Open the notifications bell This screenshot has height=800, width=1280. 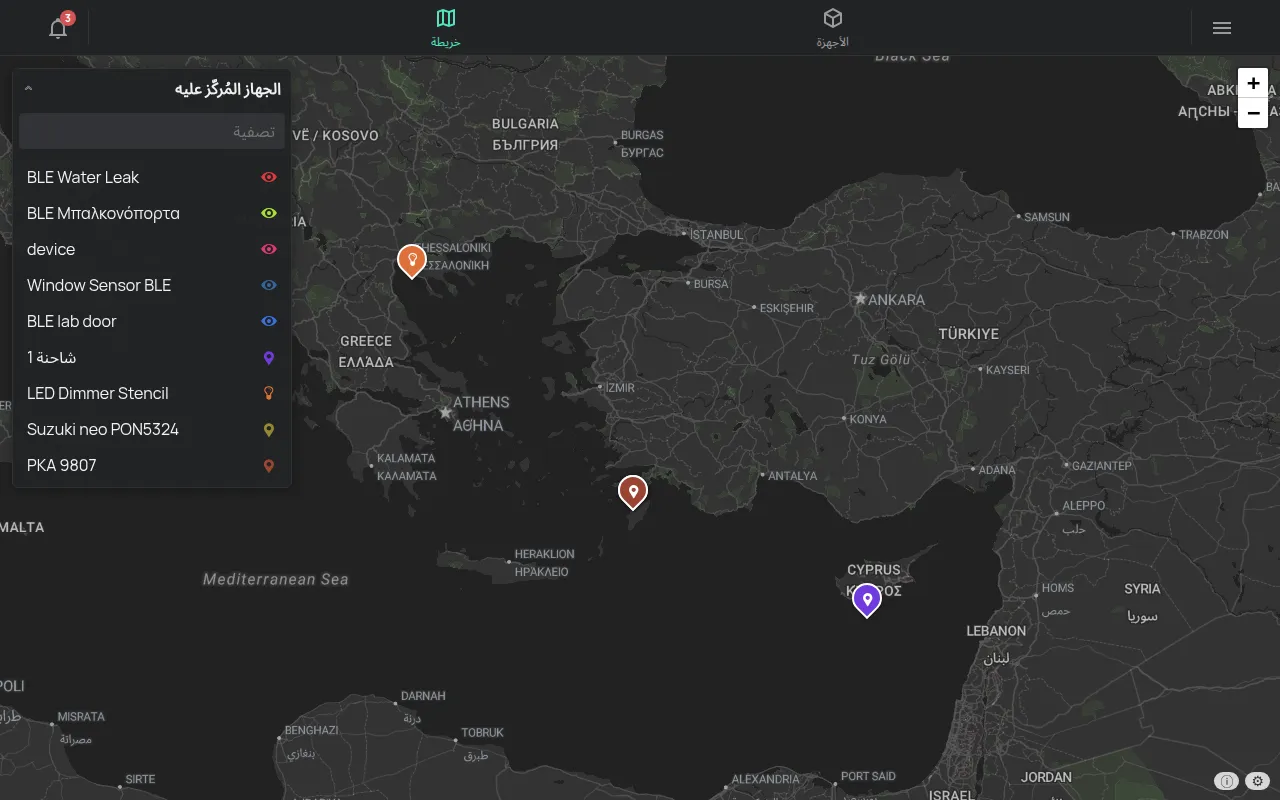[58, 28]
